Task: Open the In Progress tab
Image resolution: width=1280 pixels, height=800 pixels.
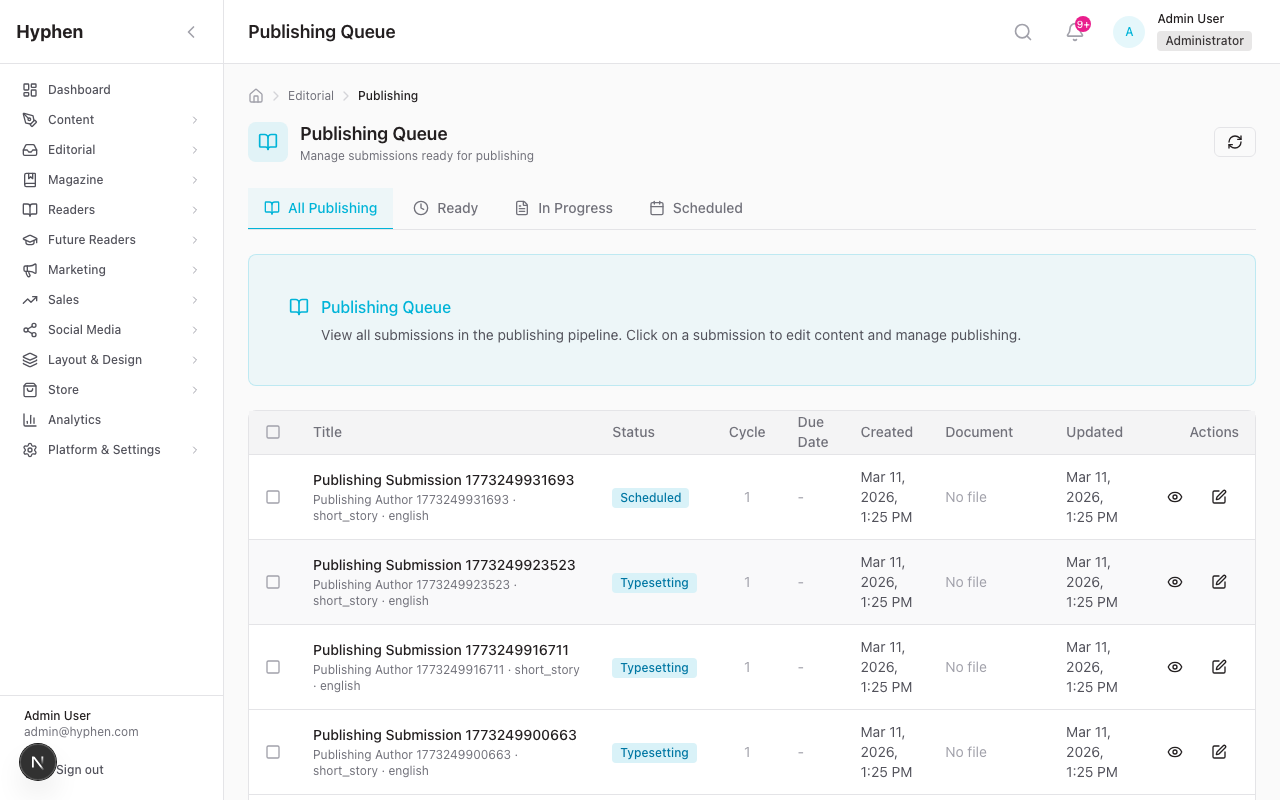Action: point(564,208)
